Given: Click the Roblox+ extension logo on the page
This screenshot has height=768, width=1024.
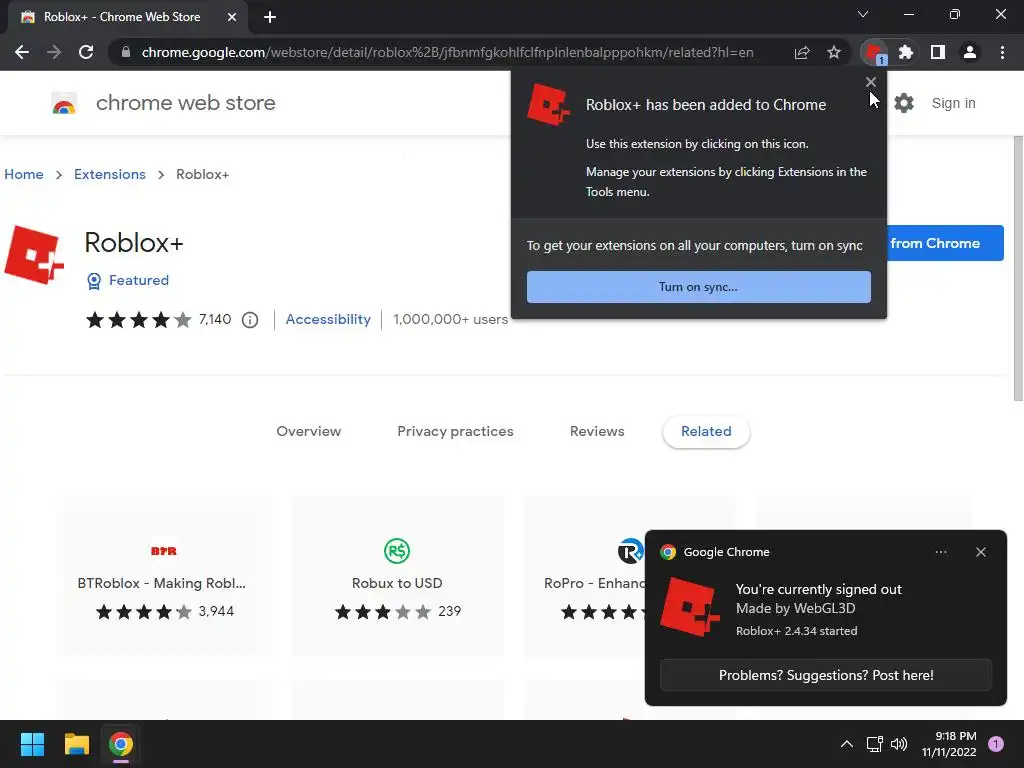Looking at the screenshot, I should (x=34, y=255).
